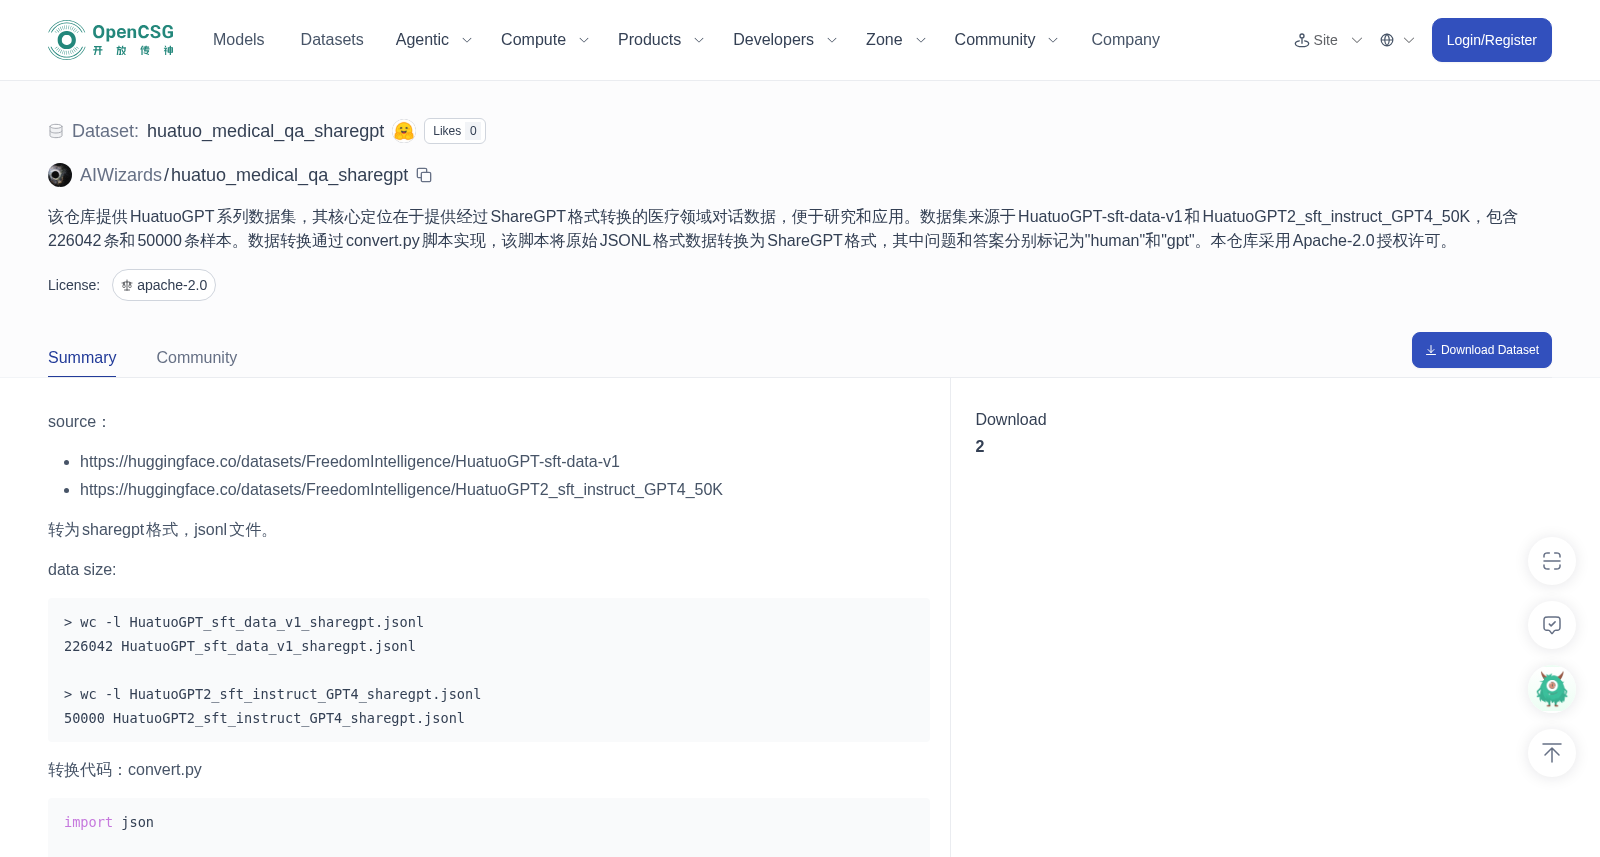This screenshot has width=1600, height=857.
Task: Open the green mascot assistant button
Action: click(1552, 689)
